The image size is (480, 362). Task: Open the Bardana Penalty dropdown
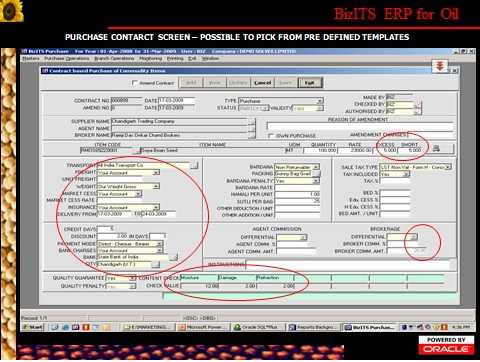point(315,181)
